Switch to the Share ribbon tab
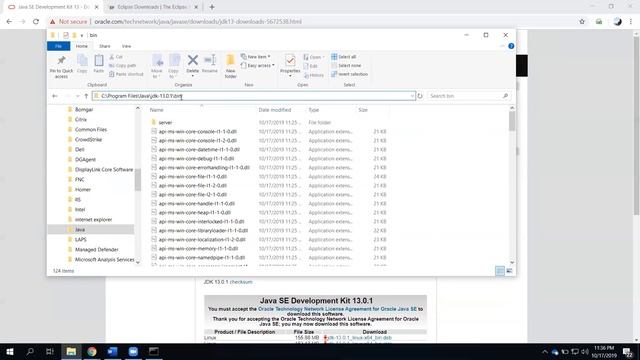This screenshot has height=360, width=640. pos(104,46)
